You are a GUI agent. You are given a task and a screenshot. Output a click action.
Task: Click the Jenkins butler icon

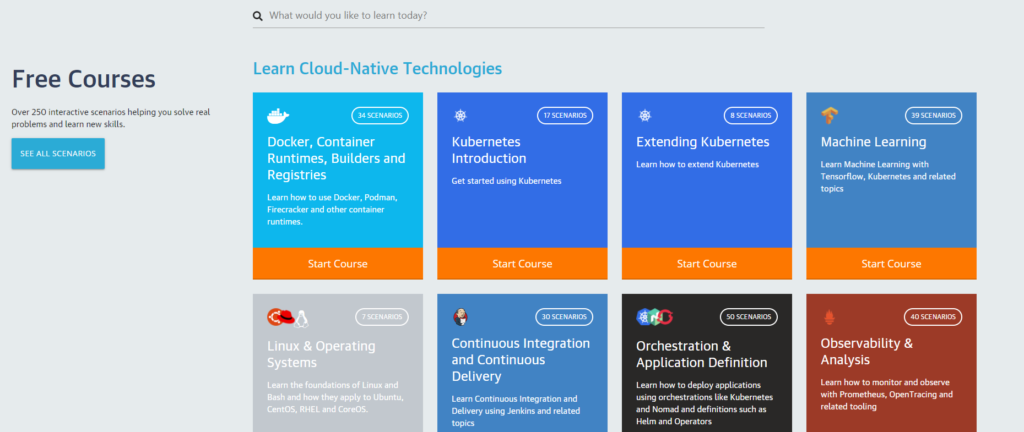pos(460,317)
